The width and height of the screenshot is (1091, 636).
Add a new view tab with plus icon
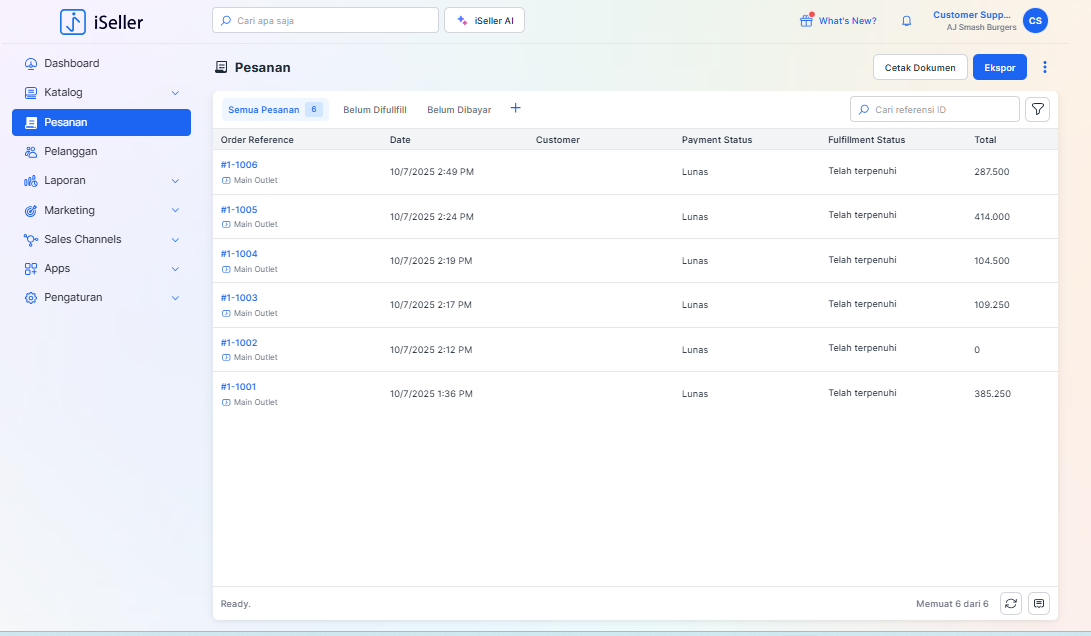[x=516, y=108]
